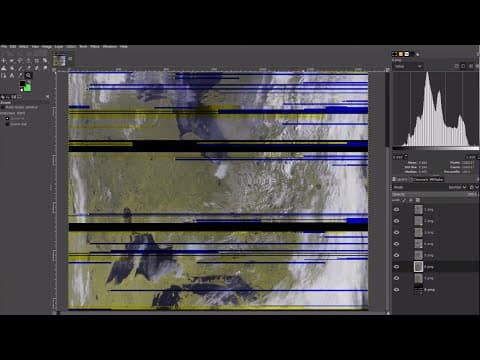Open Fonts dock tab icon
480x360 pixels.
[x=407, y=54]
